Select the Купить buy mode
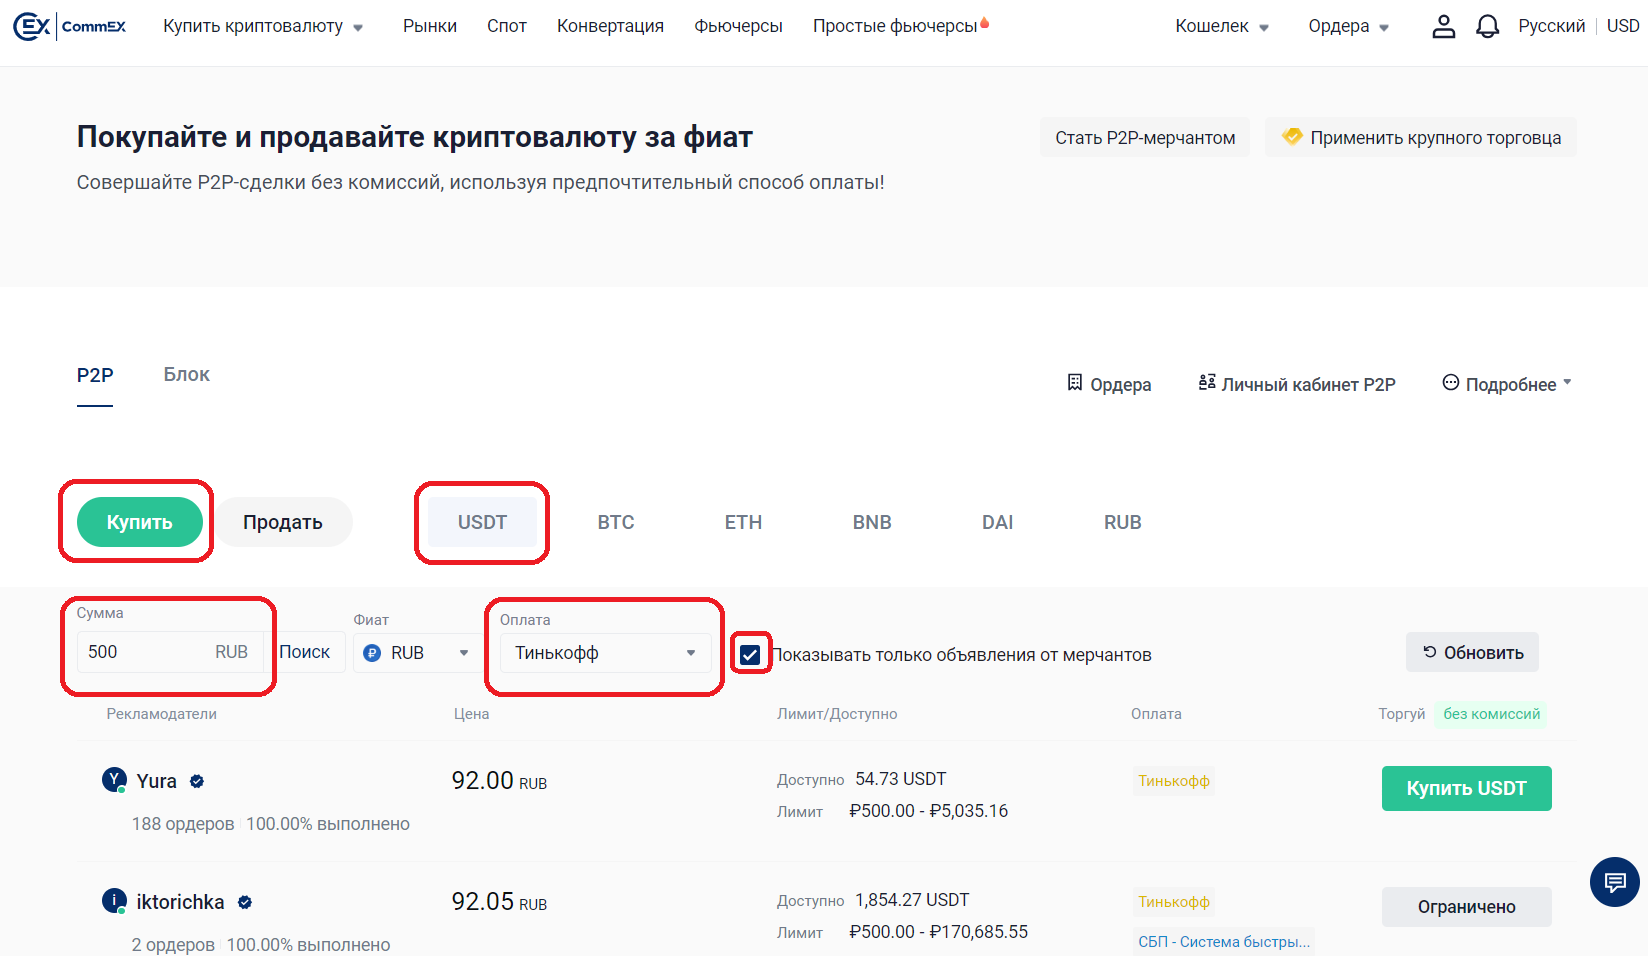The height and width of the screenshot is (956, 1648). 140,522
